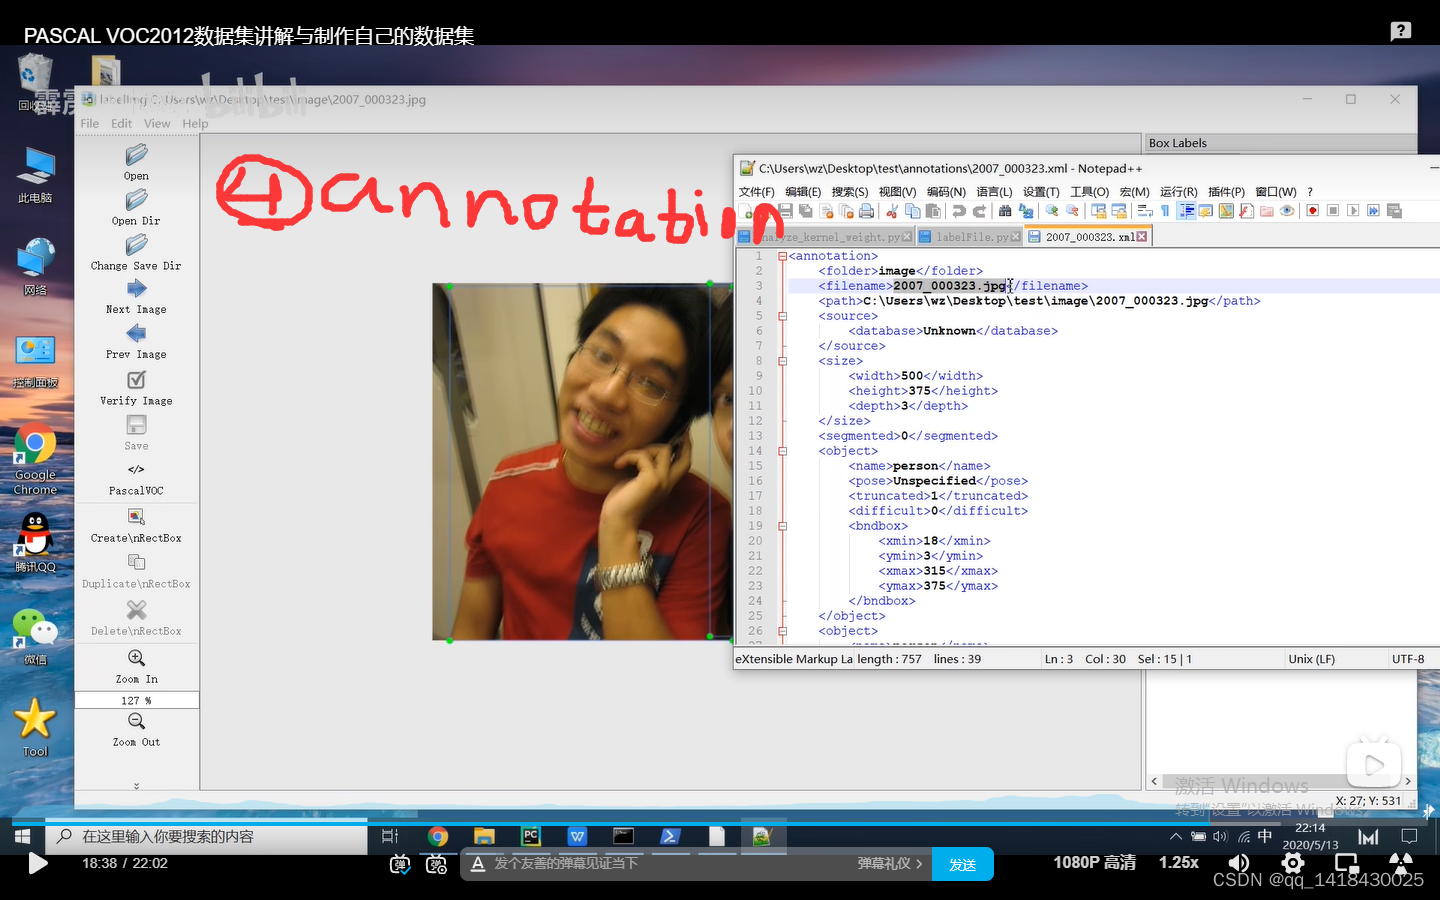Adjust the volume control in the player
The height and width of the screenshot is (900, 1440).
(x=1238, y=862)
